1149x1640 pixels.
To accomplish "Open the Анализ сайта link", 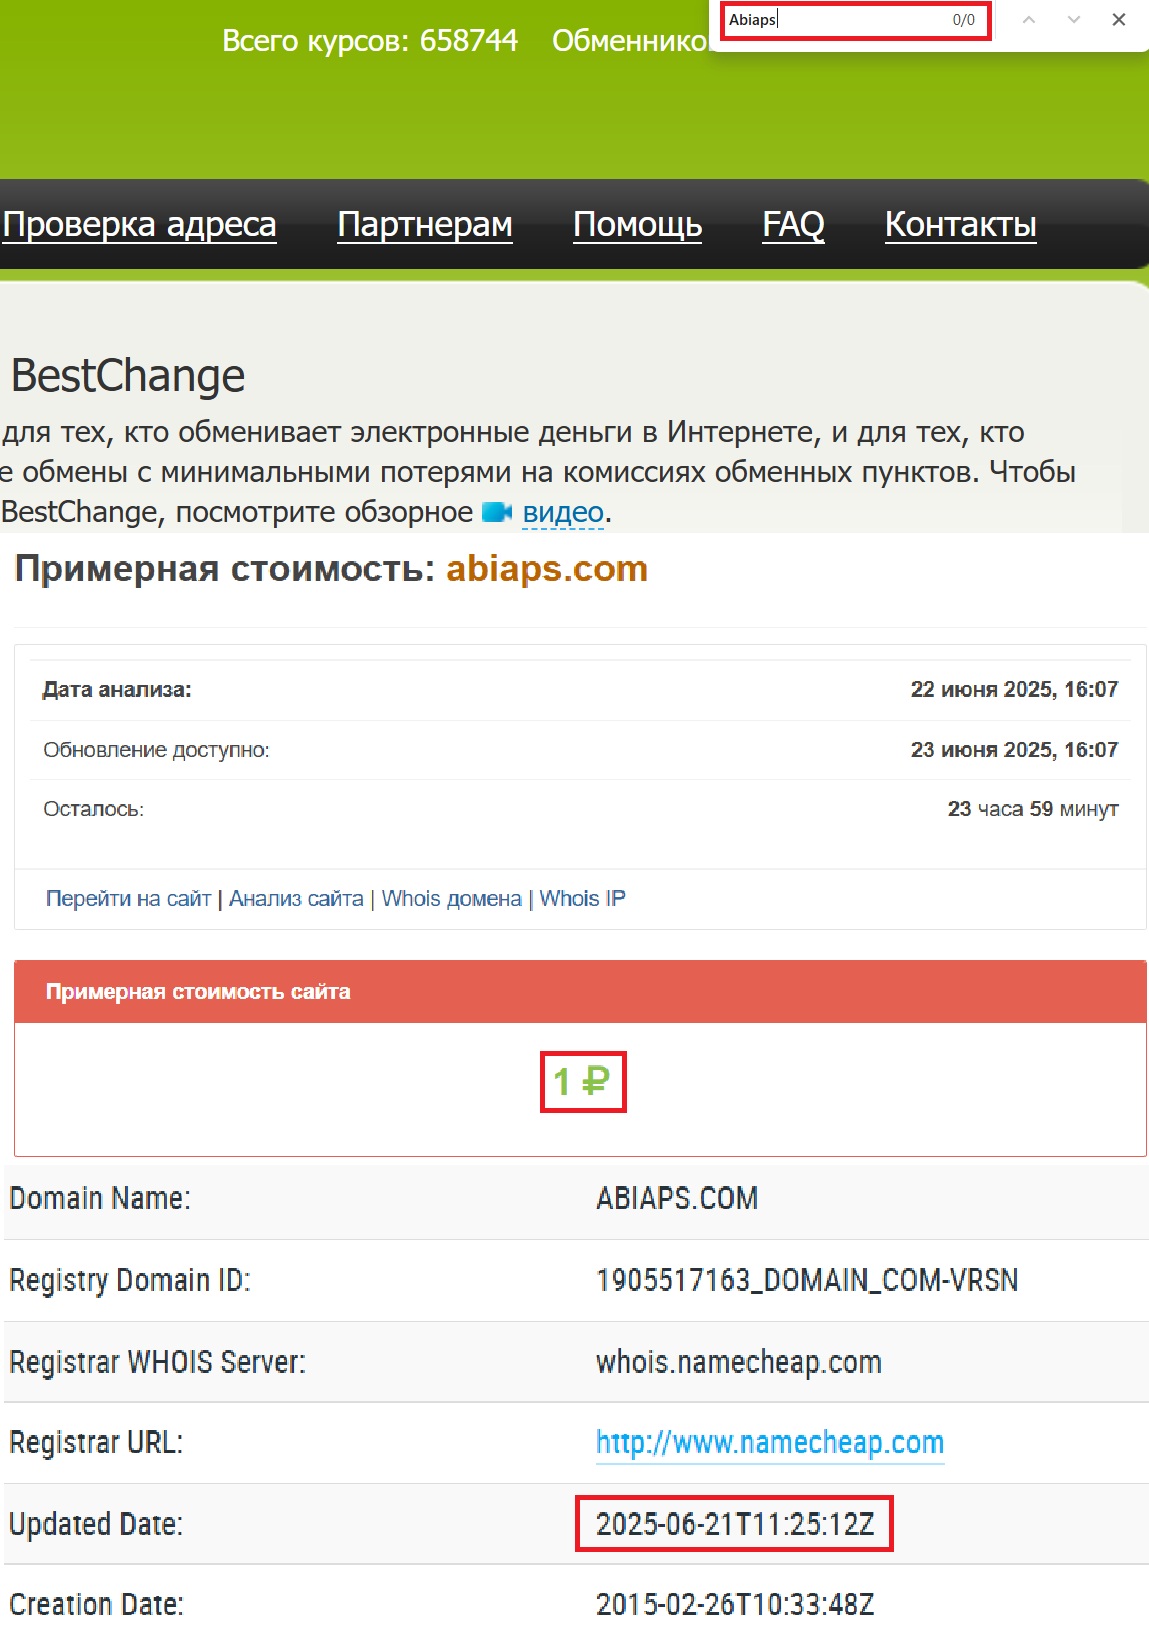I will coord(296,898).
